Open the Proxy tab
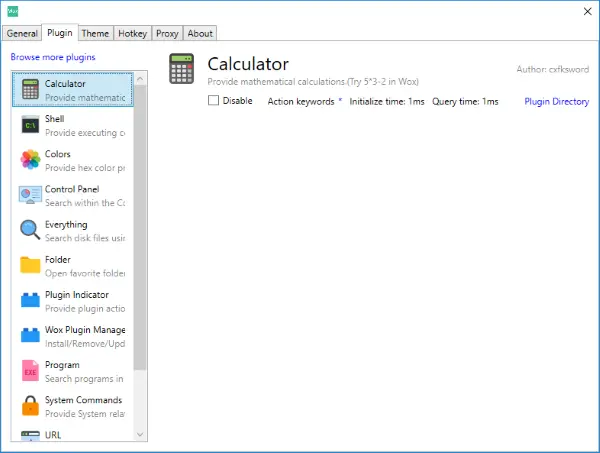Image resolution: width=600 pixels, height=453 pixels. [x=167, y=33]
